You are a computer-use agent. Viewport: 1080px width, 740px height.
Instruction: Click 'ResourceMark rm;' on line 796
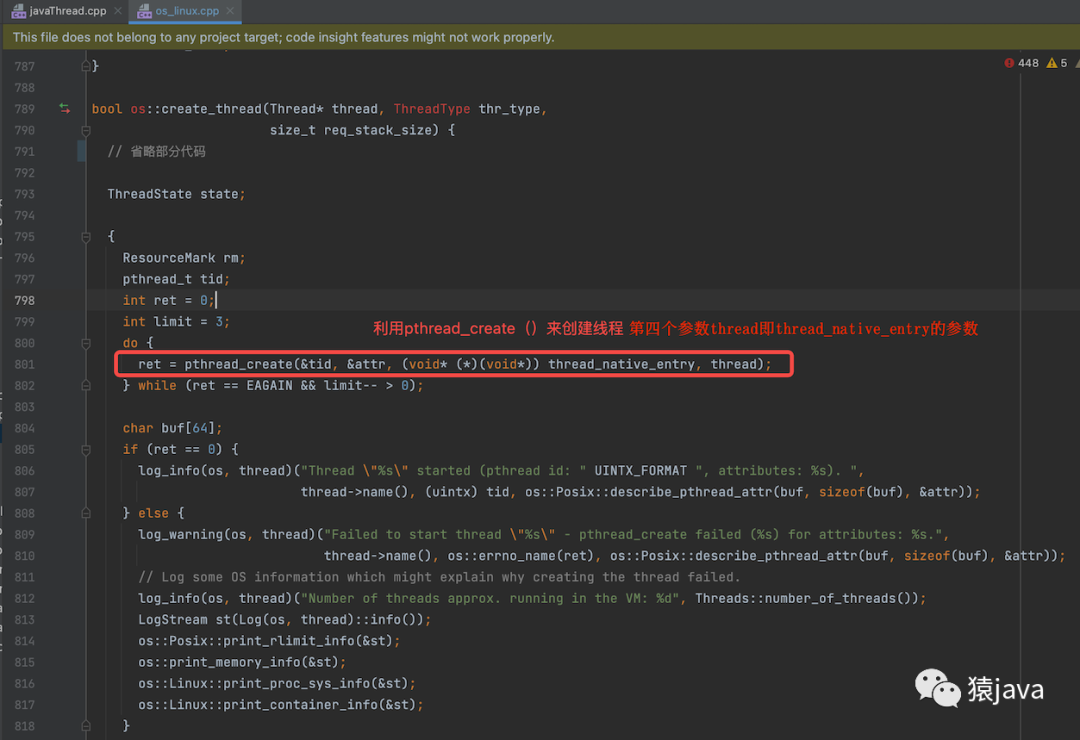tap(184, 258)
